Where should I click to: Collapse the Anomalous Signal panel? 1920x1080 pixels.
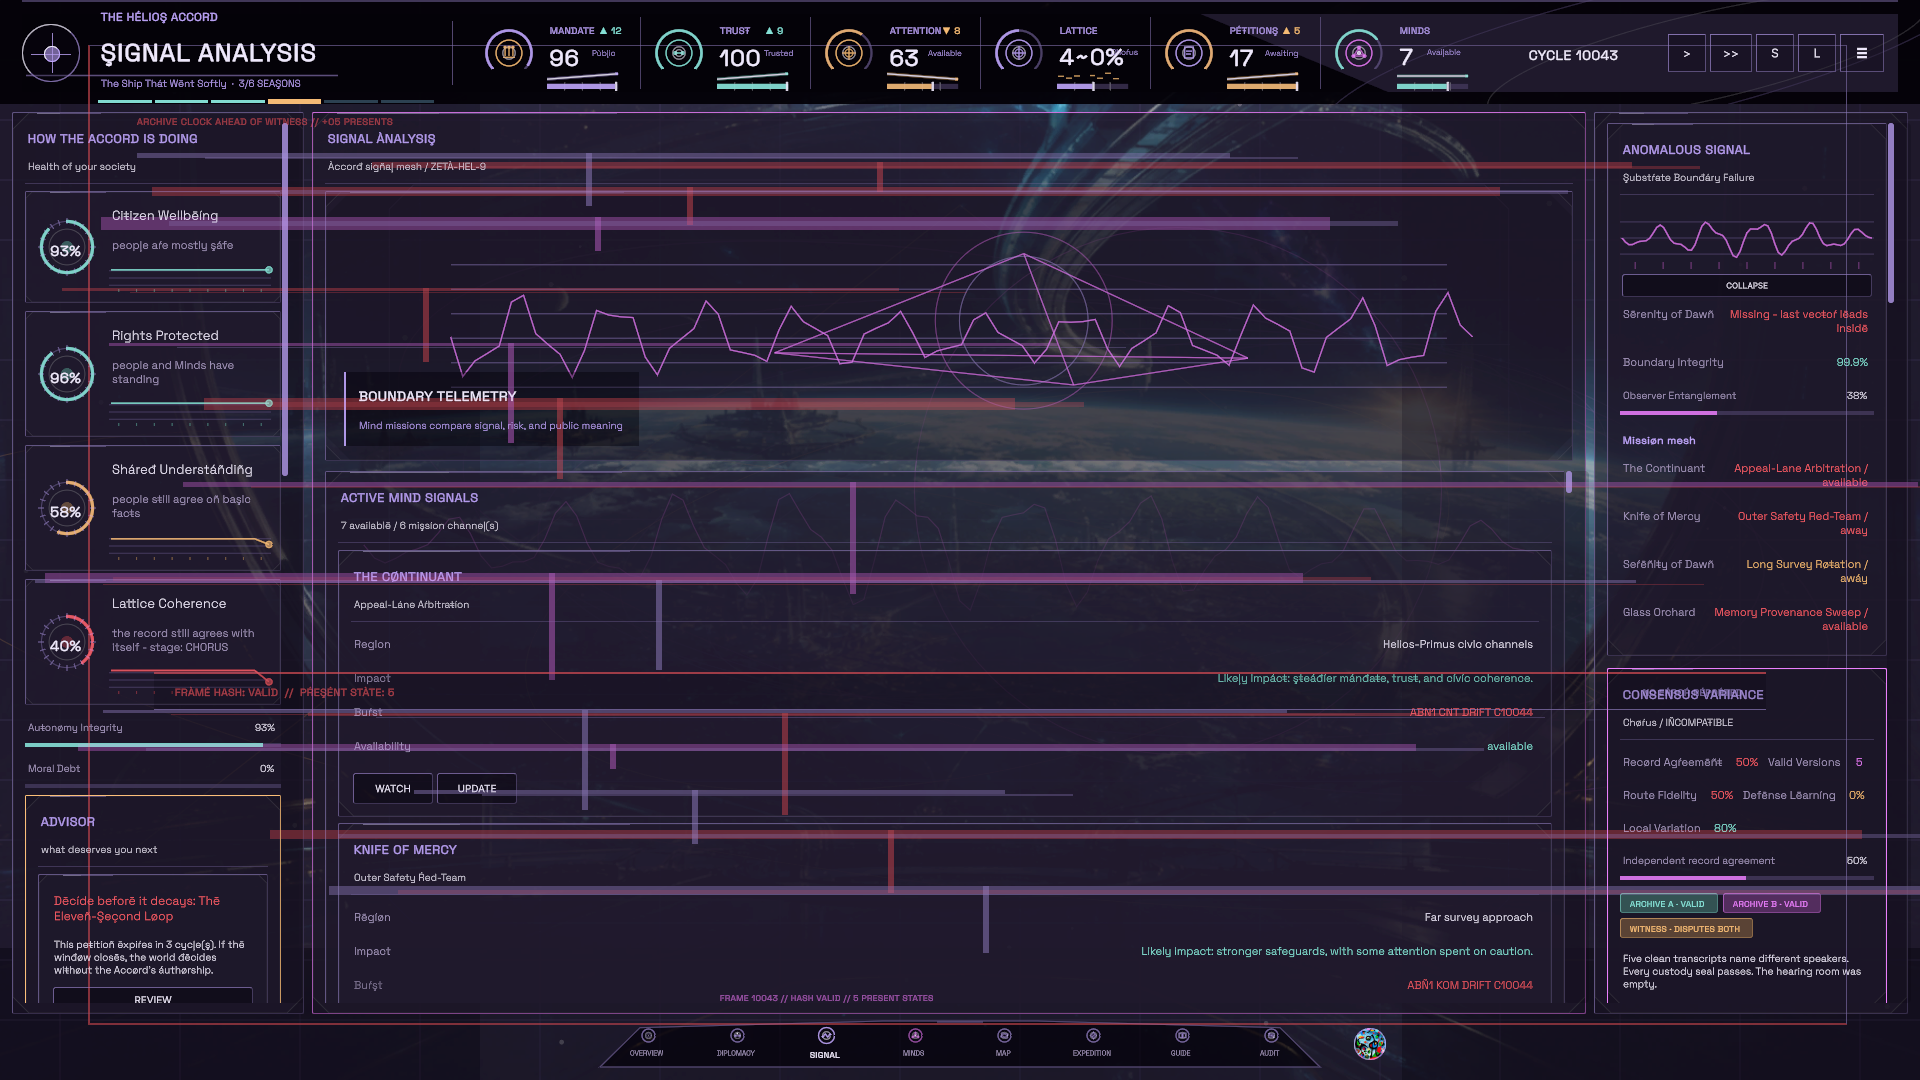(1746, 285)
